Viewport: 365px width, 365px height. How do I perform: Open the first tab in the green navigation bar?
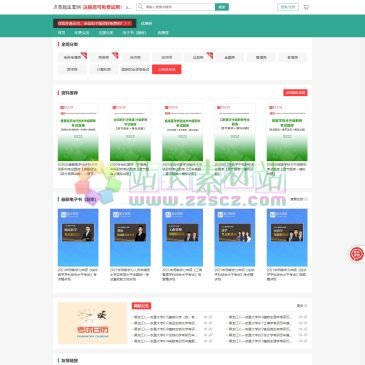[61, 33]
